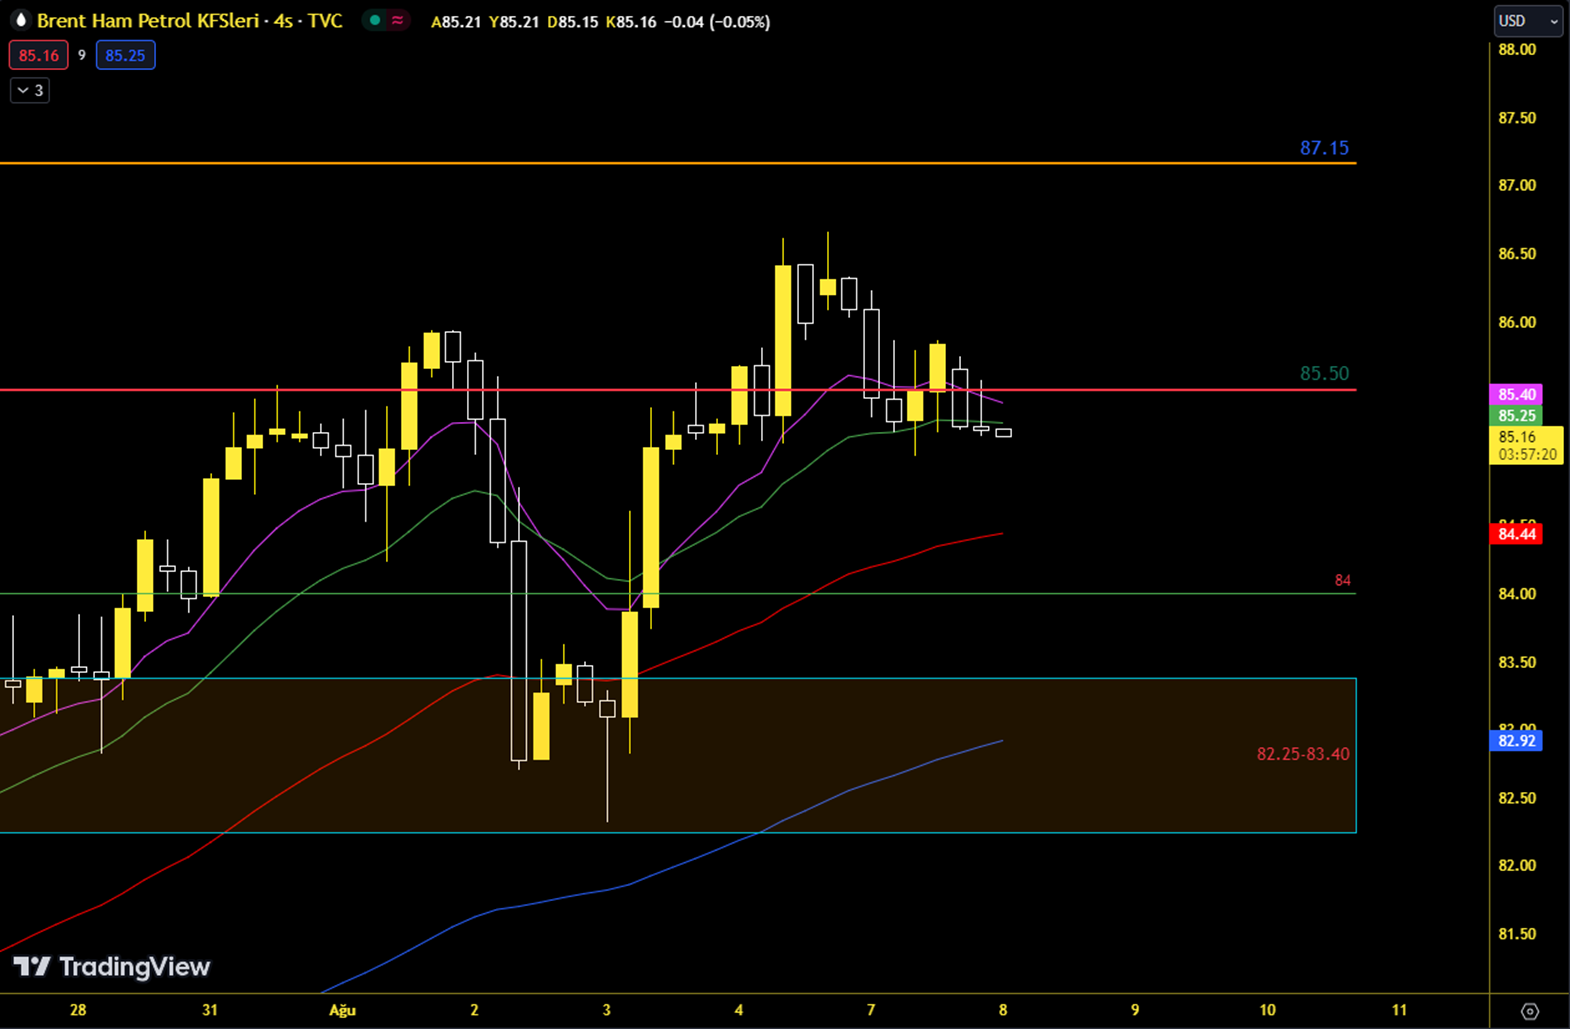Click the date 28 on time axis
The image size is (1570, 1029).
tap(78, 1010)
